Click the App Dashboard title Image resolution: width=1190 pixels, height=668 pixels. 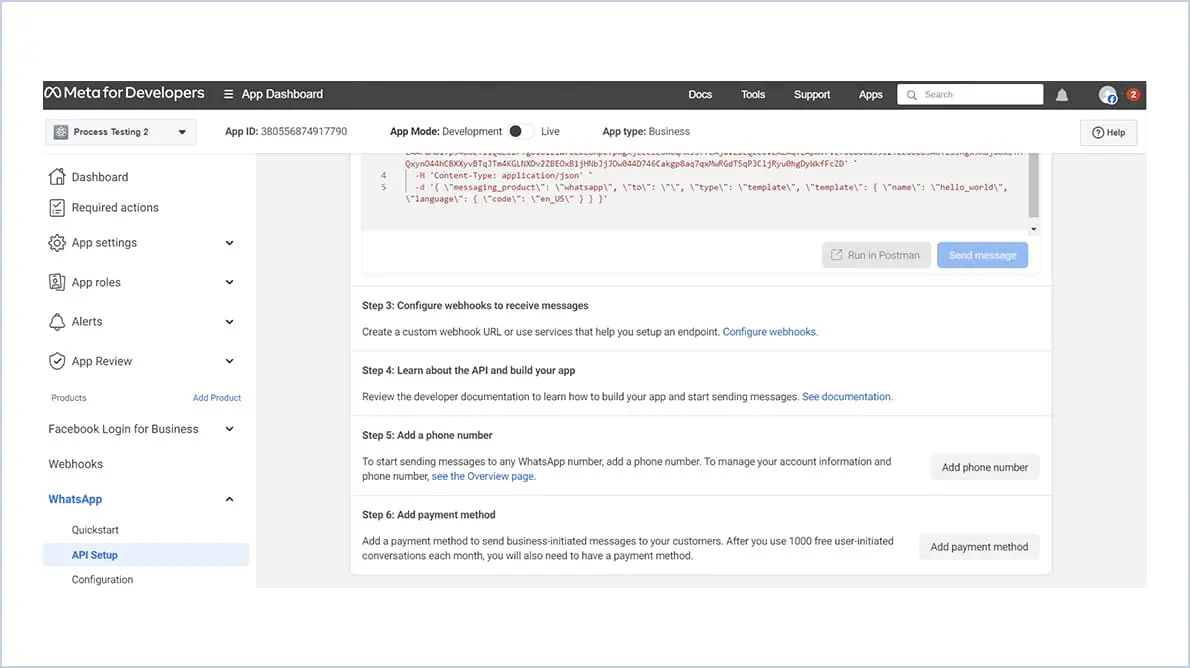pos(282,94)
